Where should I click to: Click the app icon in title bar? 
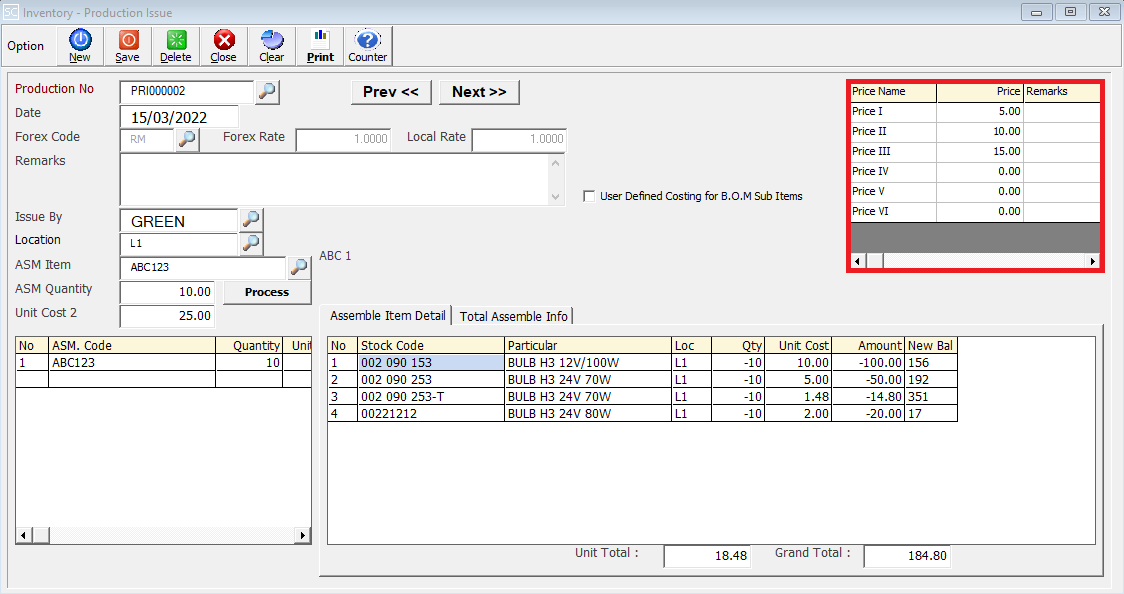tap(11, 12)
